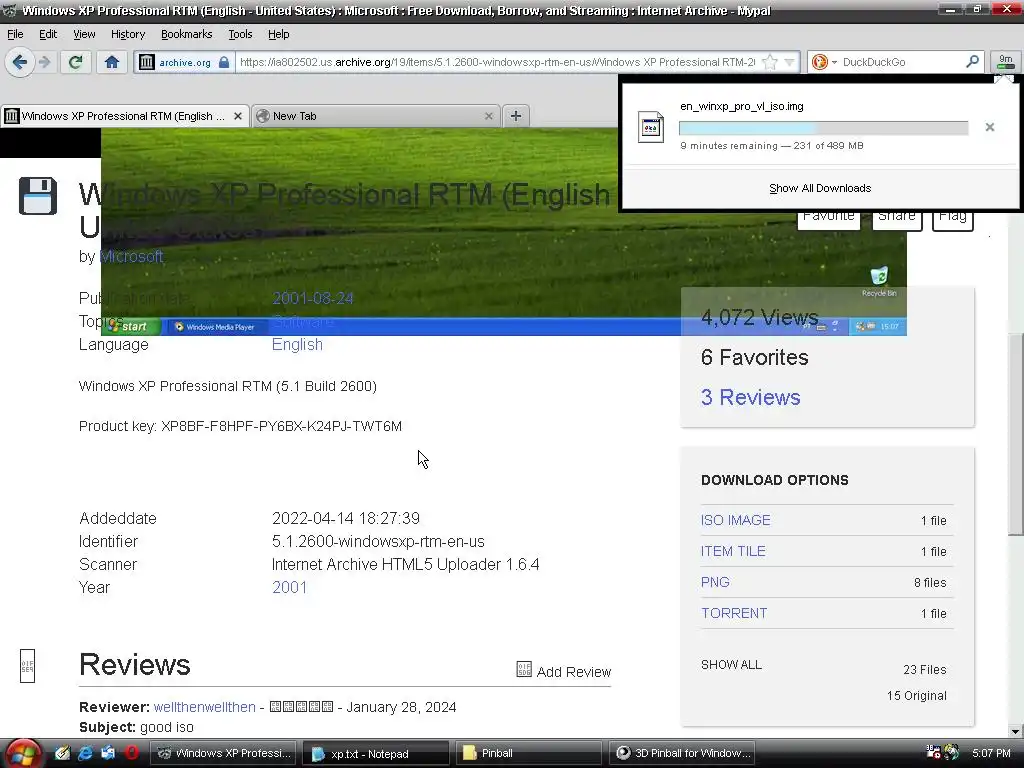
Task: Cancel the en_winxp_pro_vl_iso.img download
Action: (990, 127)
